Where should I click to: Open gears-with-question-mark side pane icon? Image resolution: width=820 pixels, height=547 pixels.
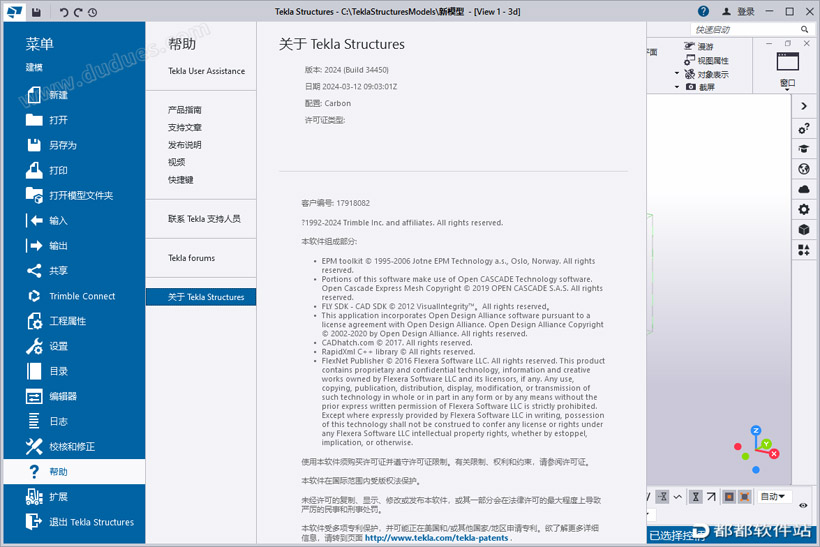(804, 128)
